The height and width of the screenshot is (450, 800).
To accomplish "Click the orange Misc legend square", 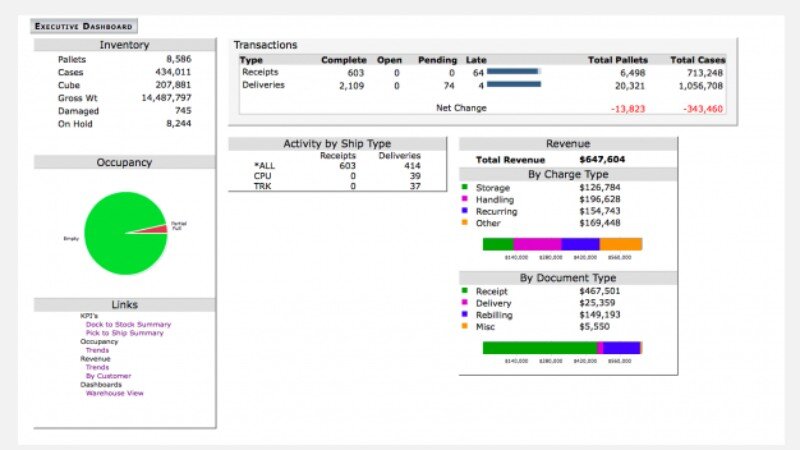I will pyautogui.click(x=465, y=327).
